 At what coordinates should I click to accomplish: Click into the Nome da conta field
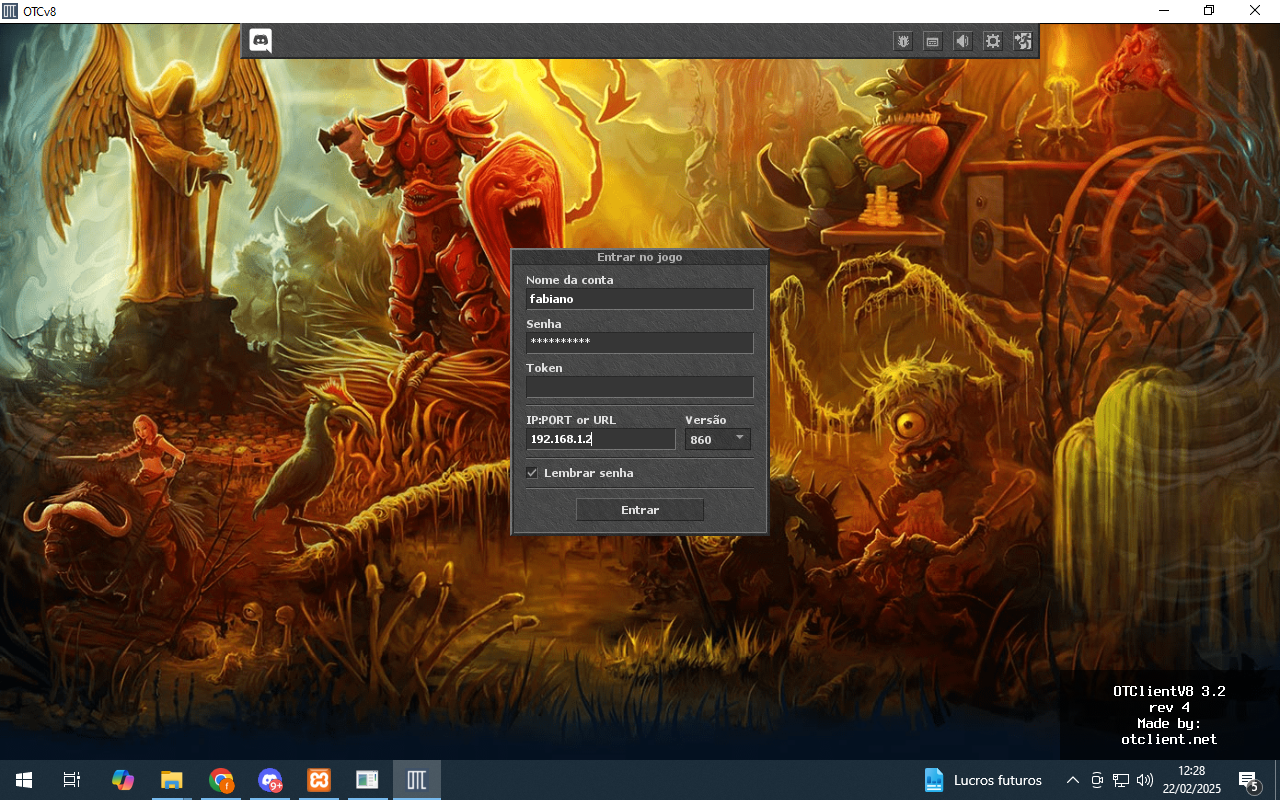[x=640, y=299]
